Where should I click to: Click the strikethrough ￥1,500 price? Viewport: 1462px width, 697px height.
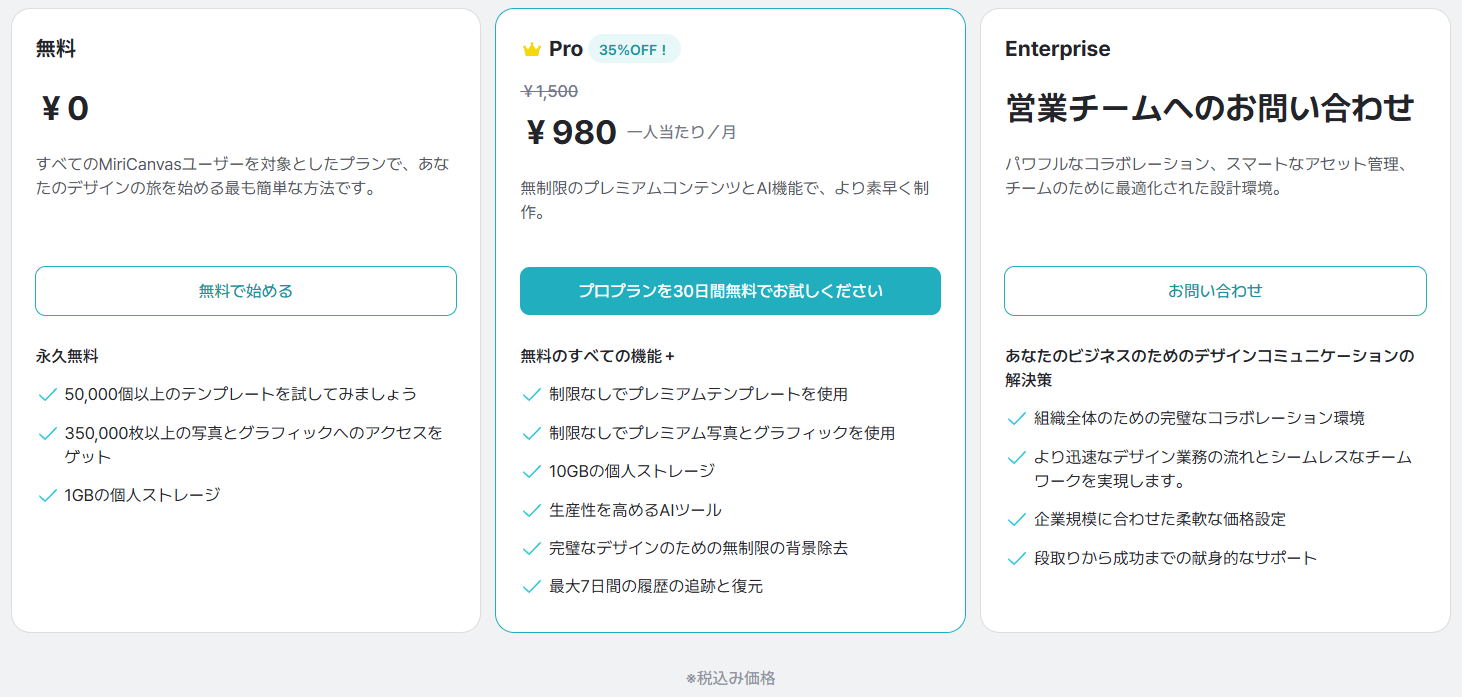click(x=550, y=91)
